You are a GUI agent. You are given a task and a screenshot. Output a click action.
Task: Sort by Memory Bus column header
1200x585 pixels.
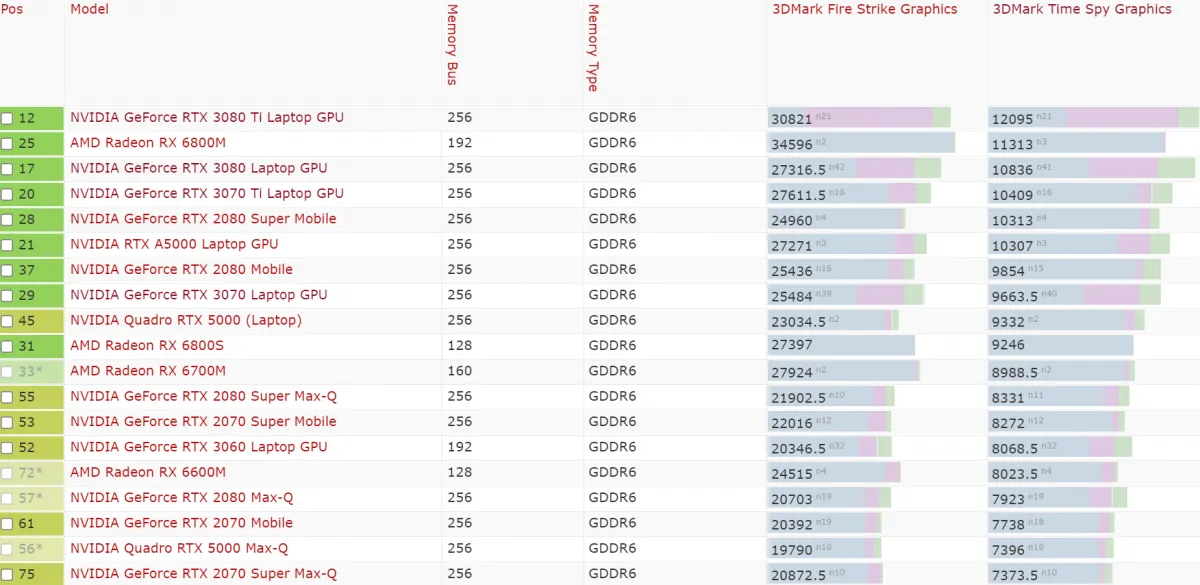coord(452,45)
